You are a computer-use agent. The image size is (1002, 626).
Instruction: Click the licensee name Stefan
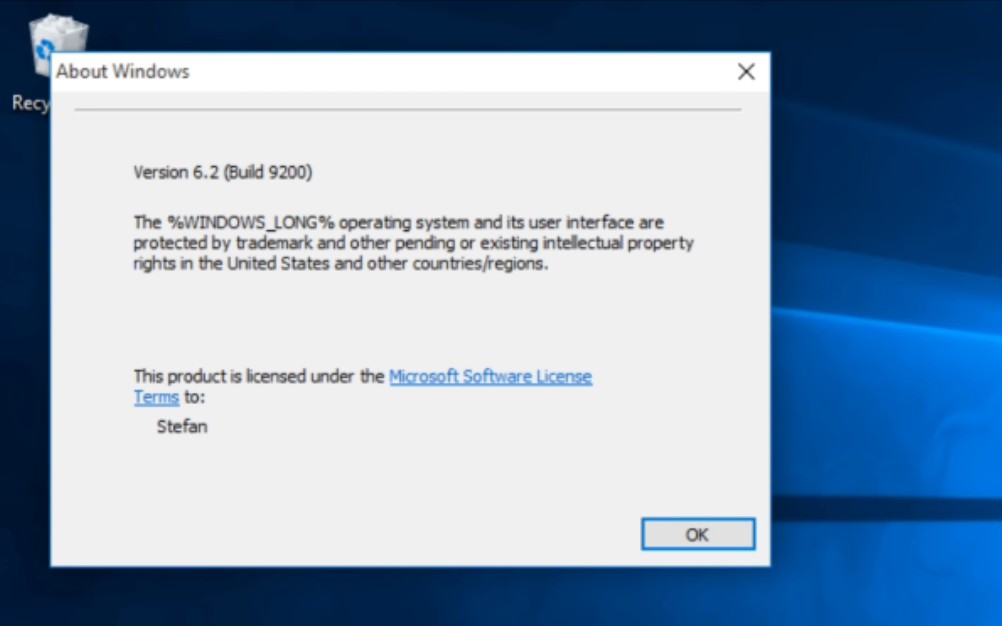pos(182,427)
